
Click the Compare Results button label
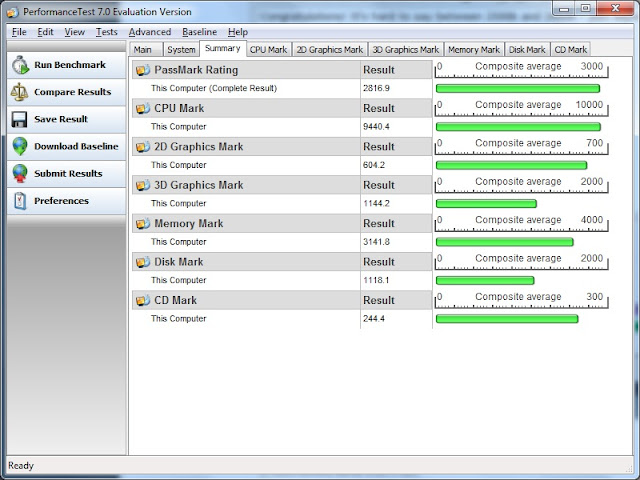point(73,92)
